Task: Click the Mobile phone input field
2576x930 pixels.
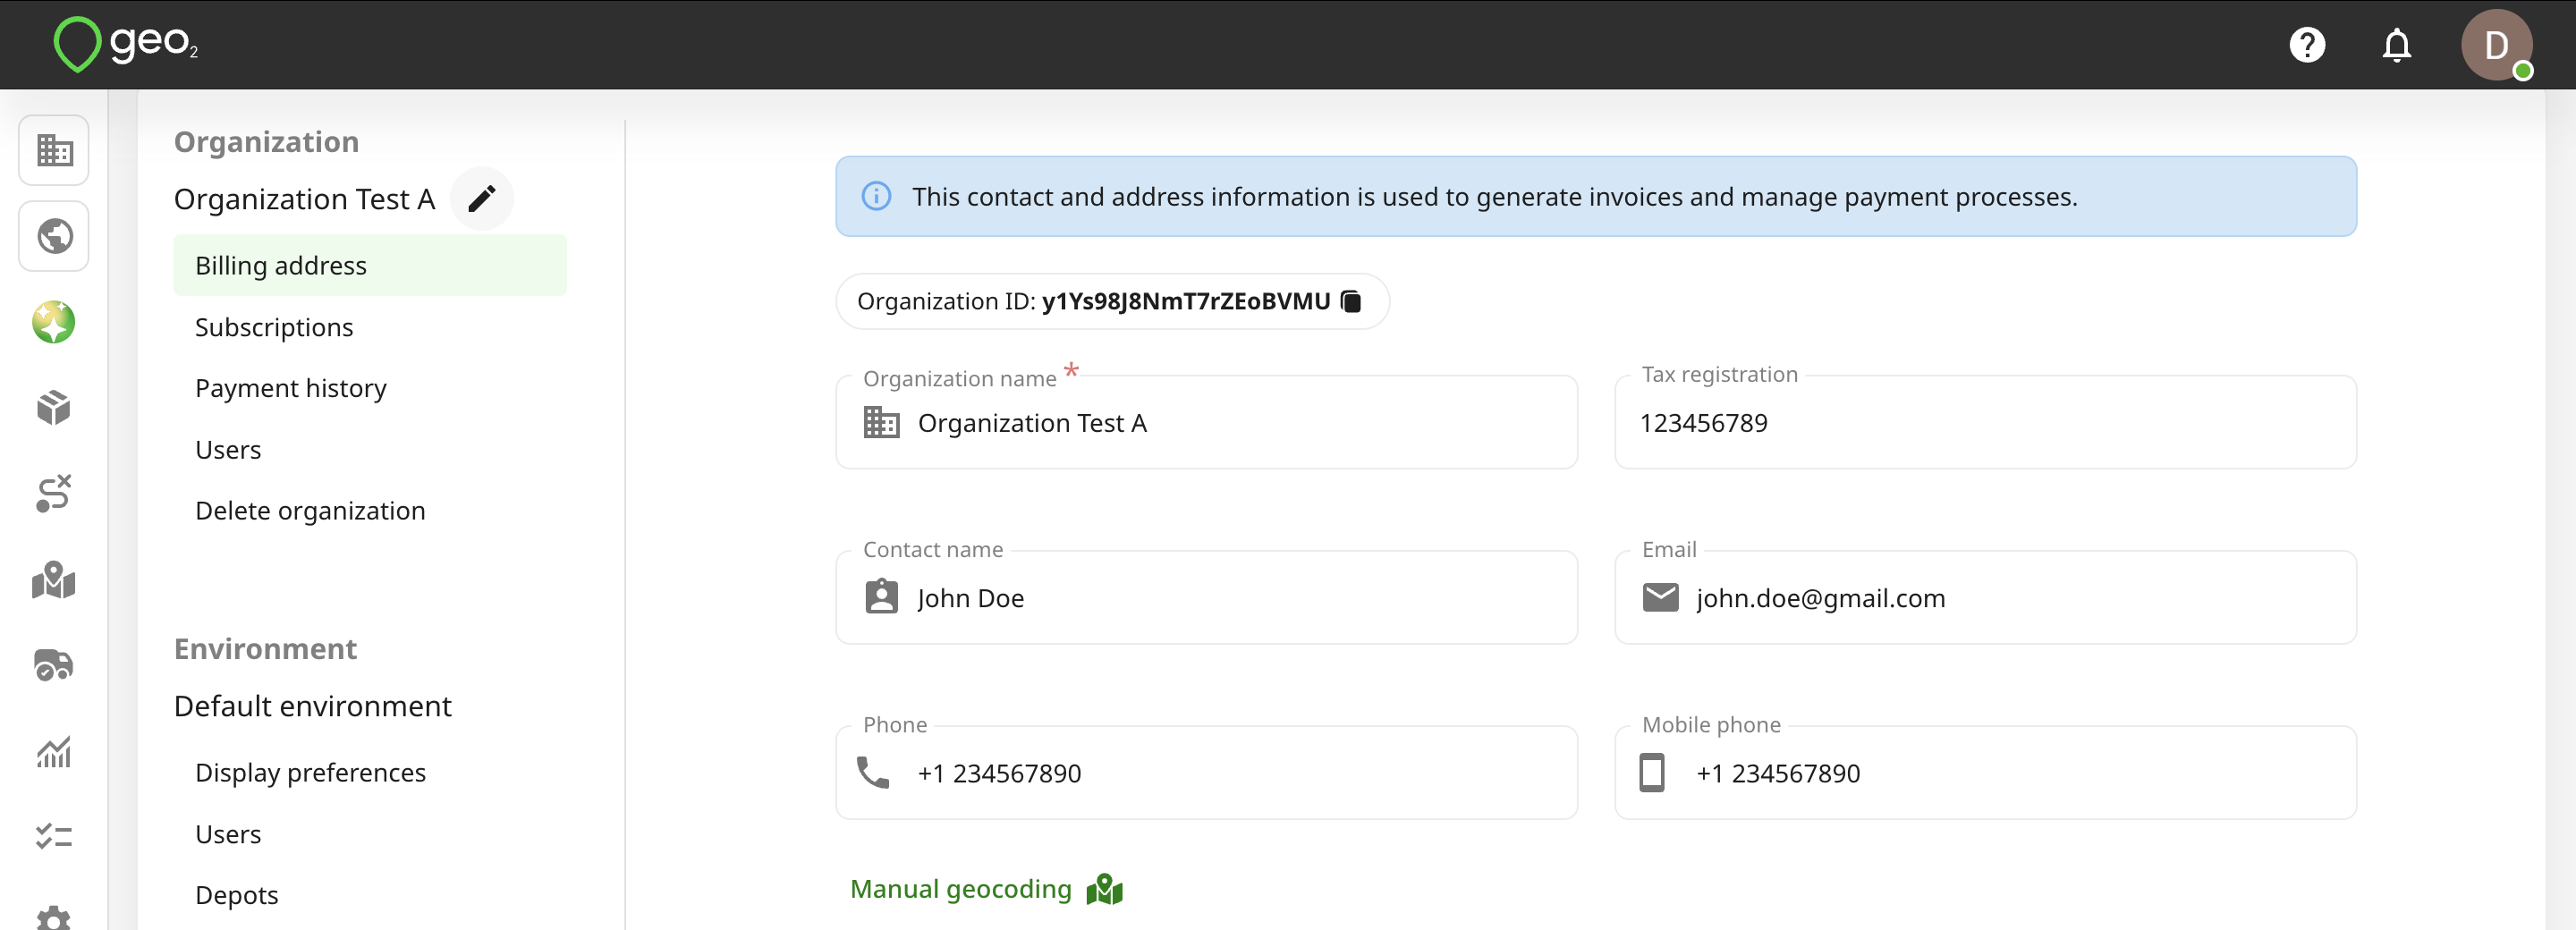Action: (1985, 772)
